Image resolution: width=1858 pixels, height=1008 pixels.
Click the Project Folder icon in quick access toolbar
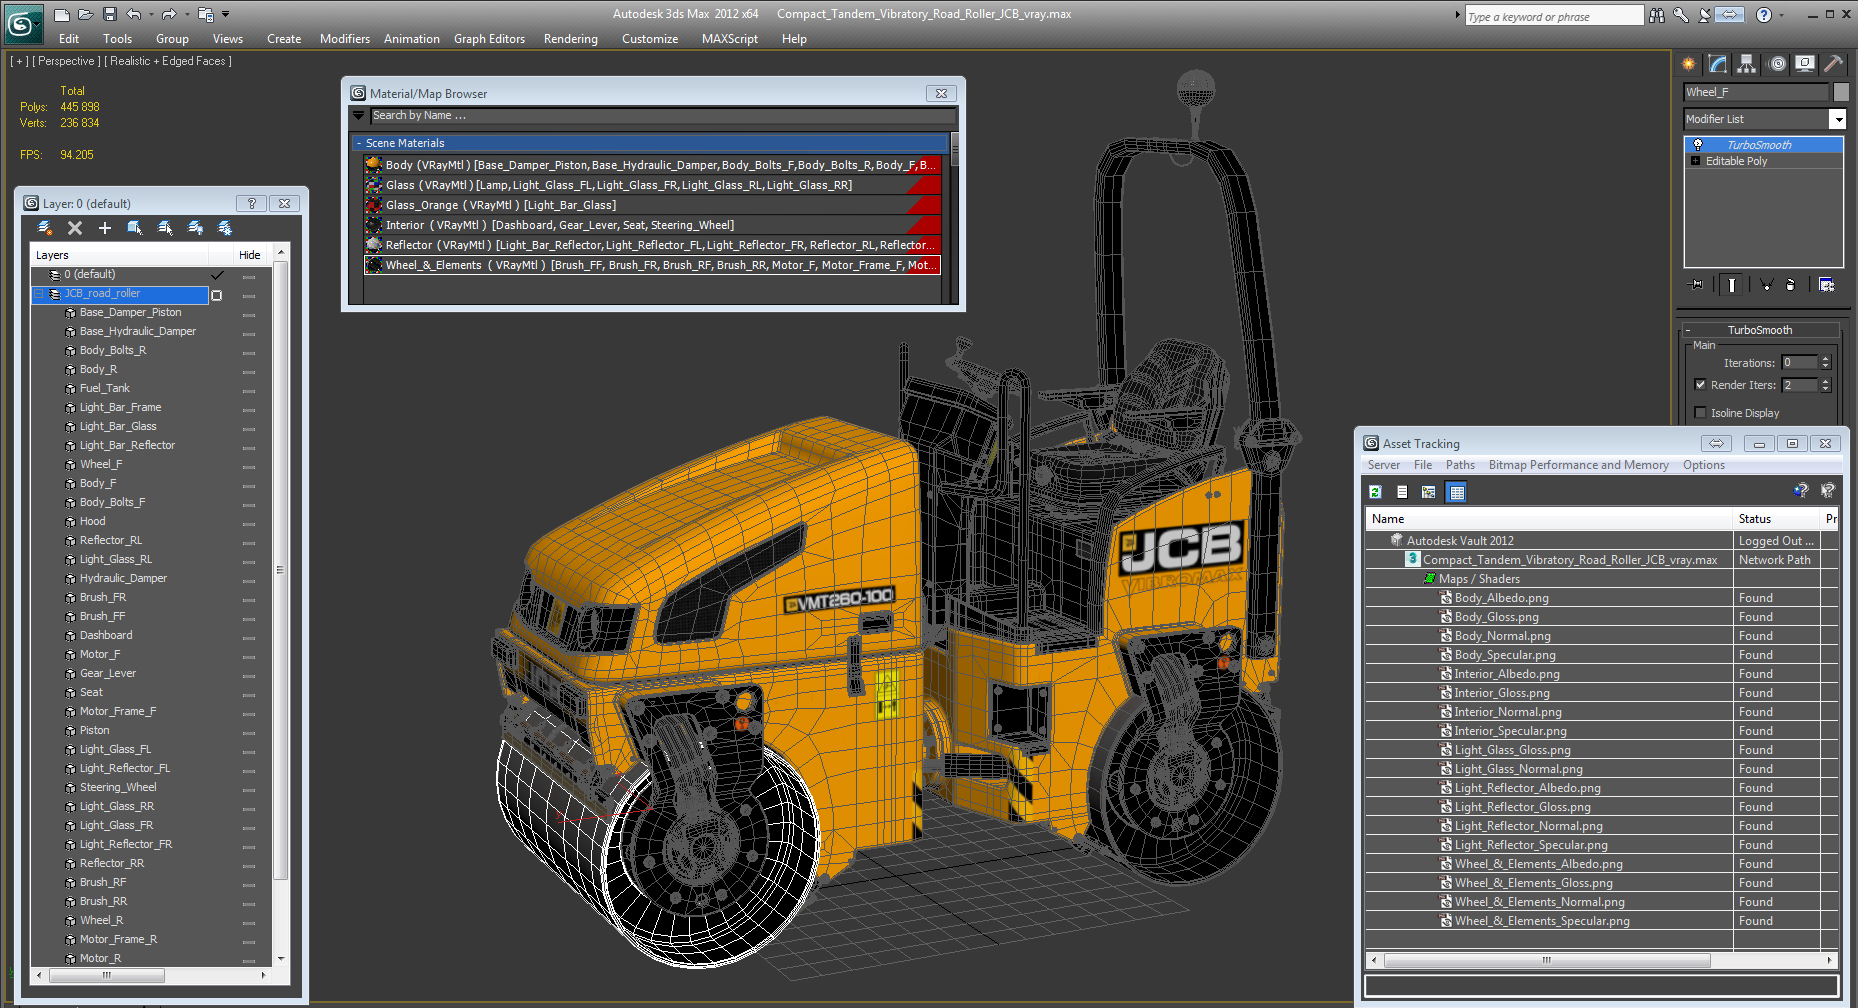pos(205,14)
